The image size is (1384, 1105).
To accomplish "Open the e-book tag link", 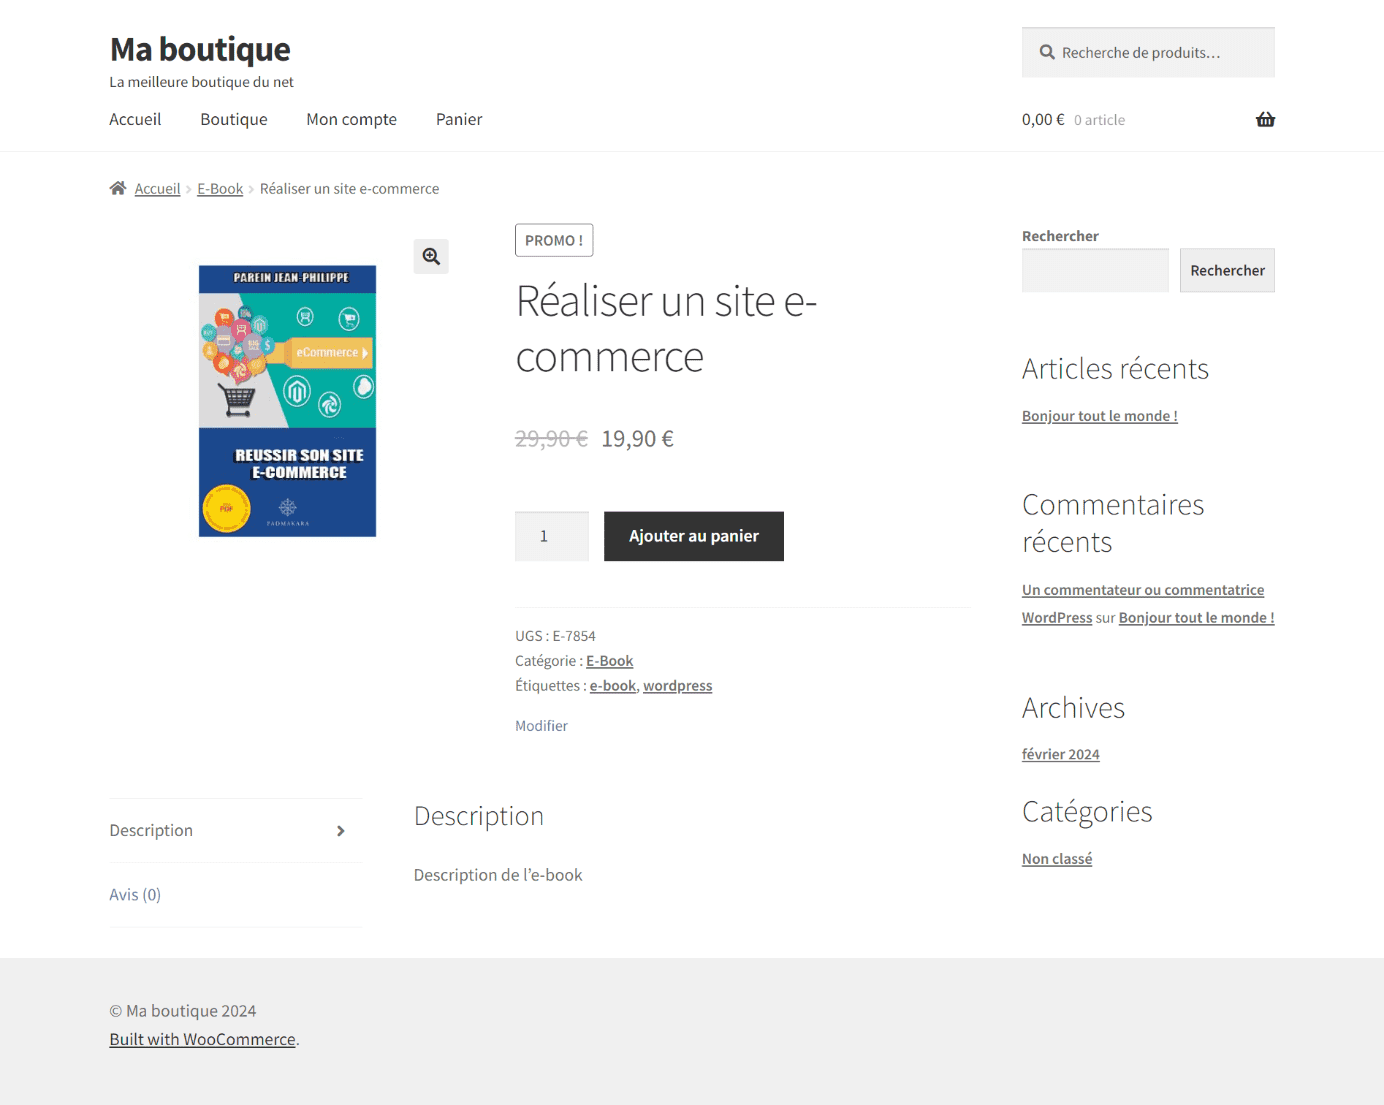I will [x=612, y=686].
